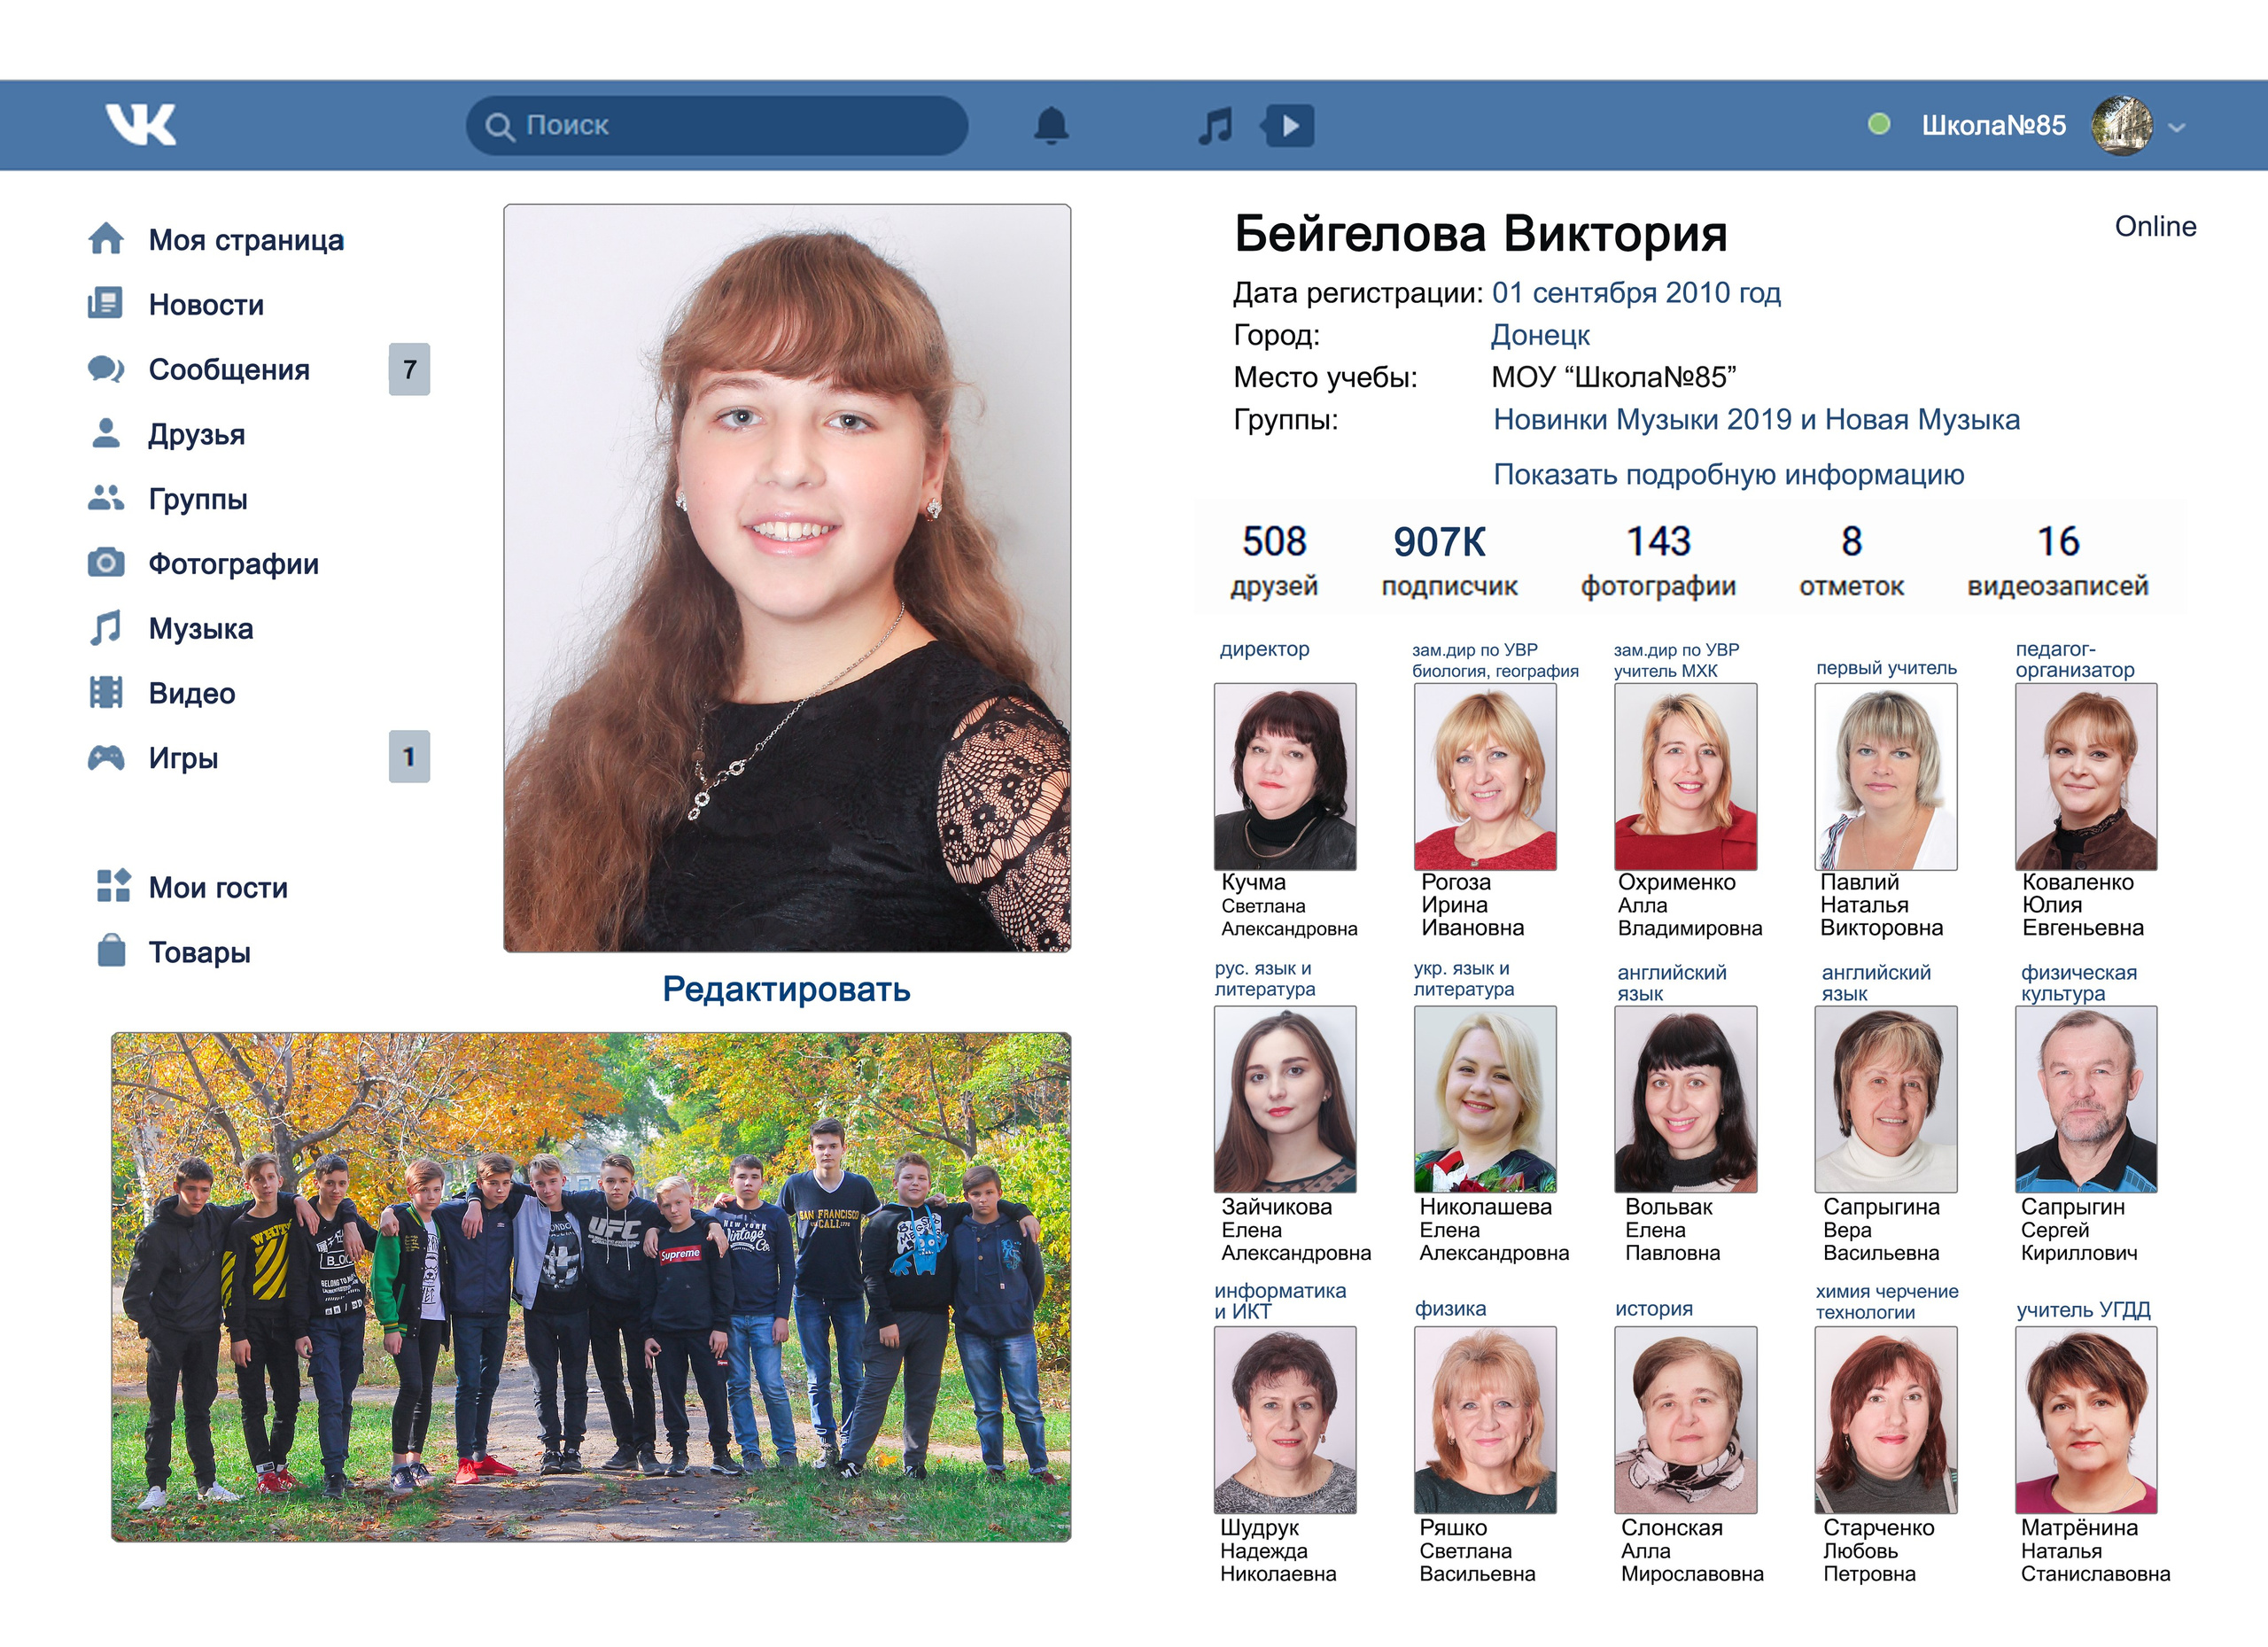Expand the profile menu next to Школа№85
Image resolution: width=2268 pixels, height=1647 pixels.
point(2176,128)
